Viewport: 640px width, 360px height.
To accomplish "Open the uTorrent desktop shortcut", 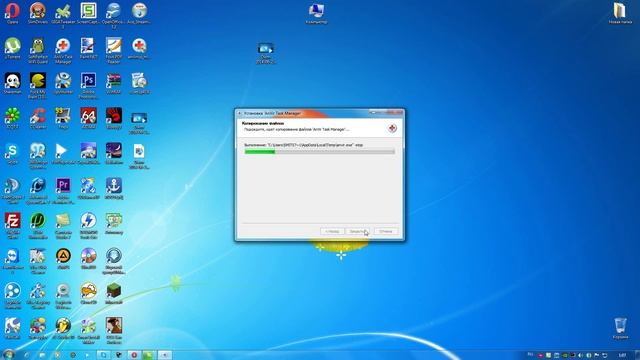I will (x=12, y=49).
